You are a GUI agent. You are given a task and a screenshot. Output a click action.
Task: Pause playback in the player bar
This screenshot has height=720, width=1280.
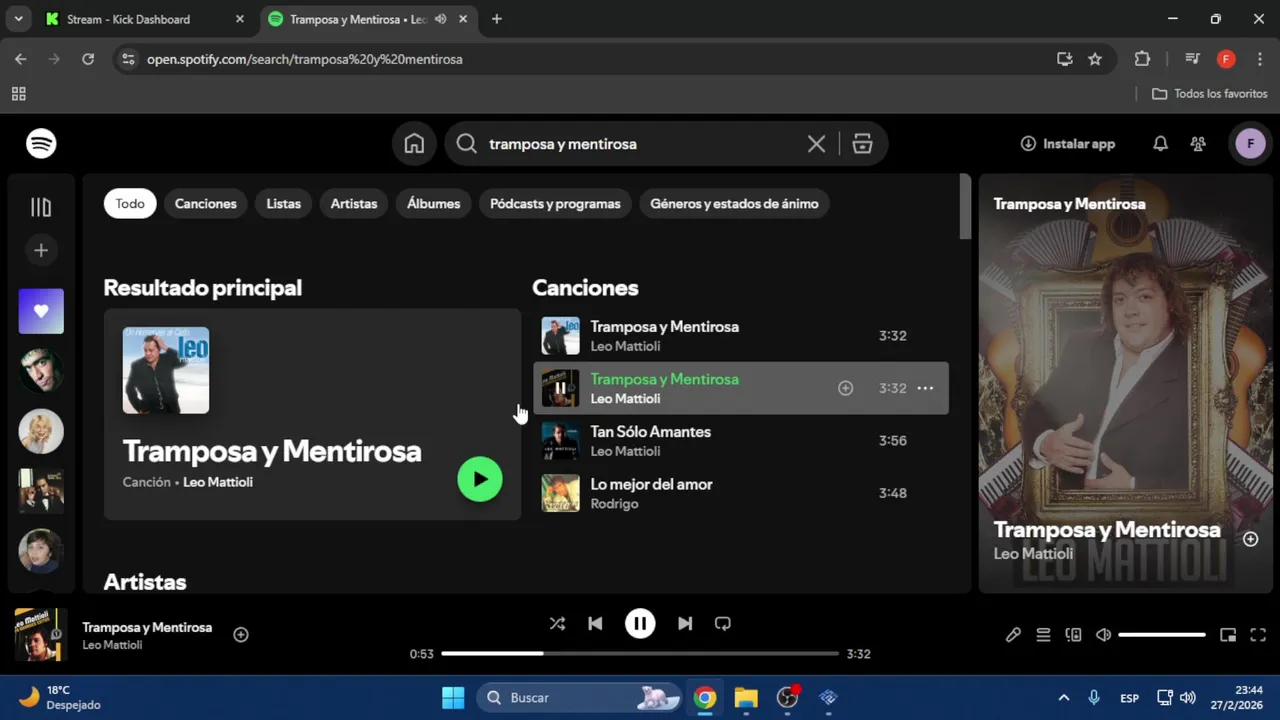pyautogui.click(x=640, y=623)
